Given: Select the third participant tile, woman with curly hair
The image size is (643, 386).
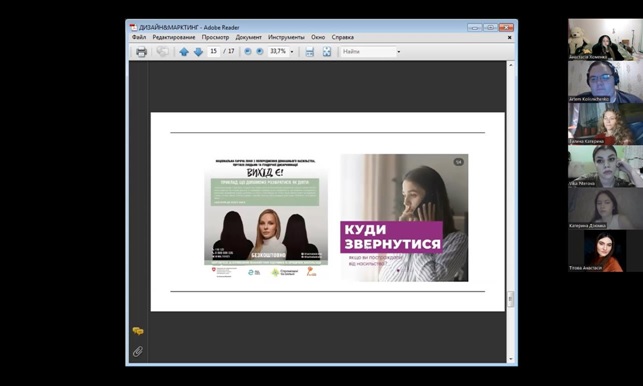Looking at the screenshot, I should (x=605, y=124).
